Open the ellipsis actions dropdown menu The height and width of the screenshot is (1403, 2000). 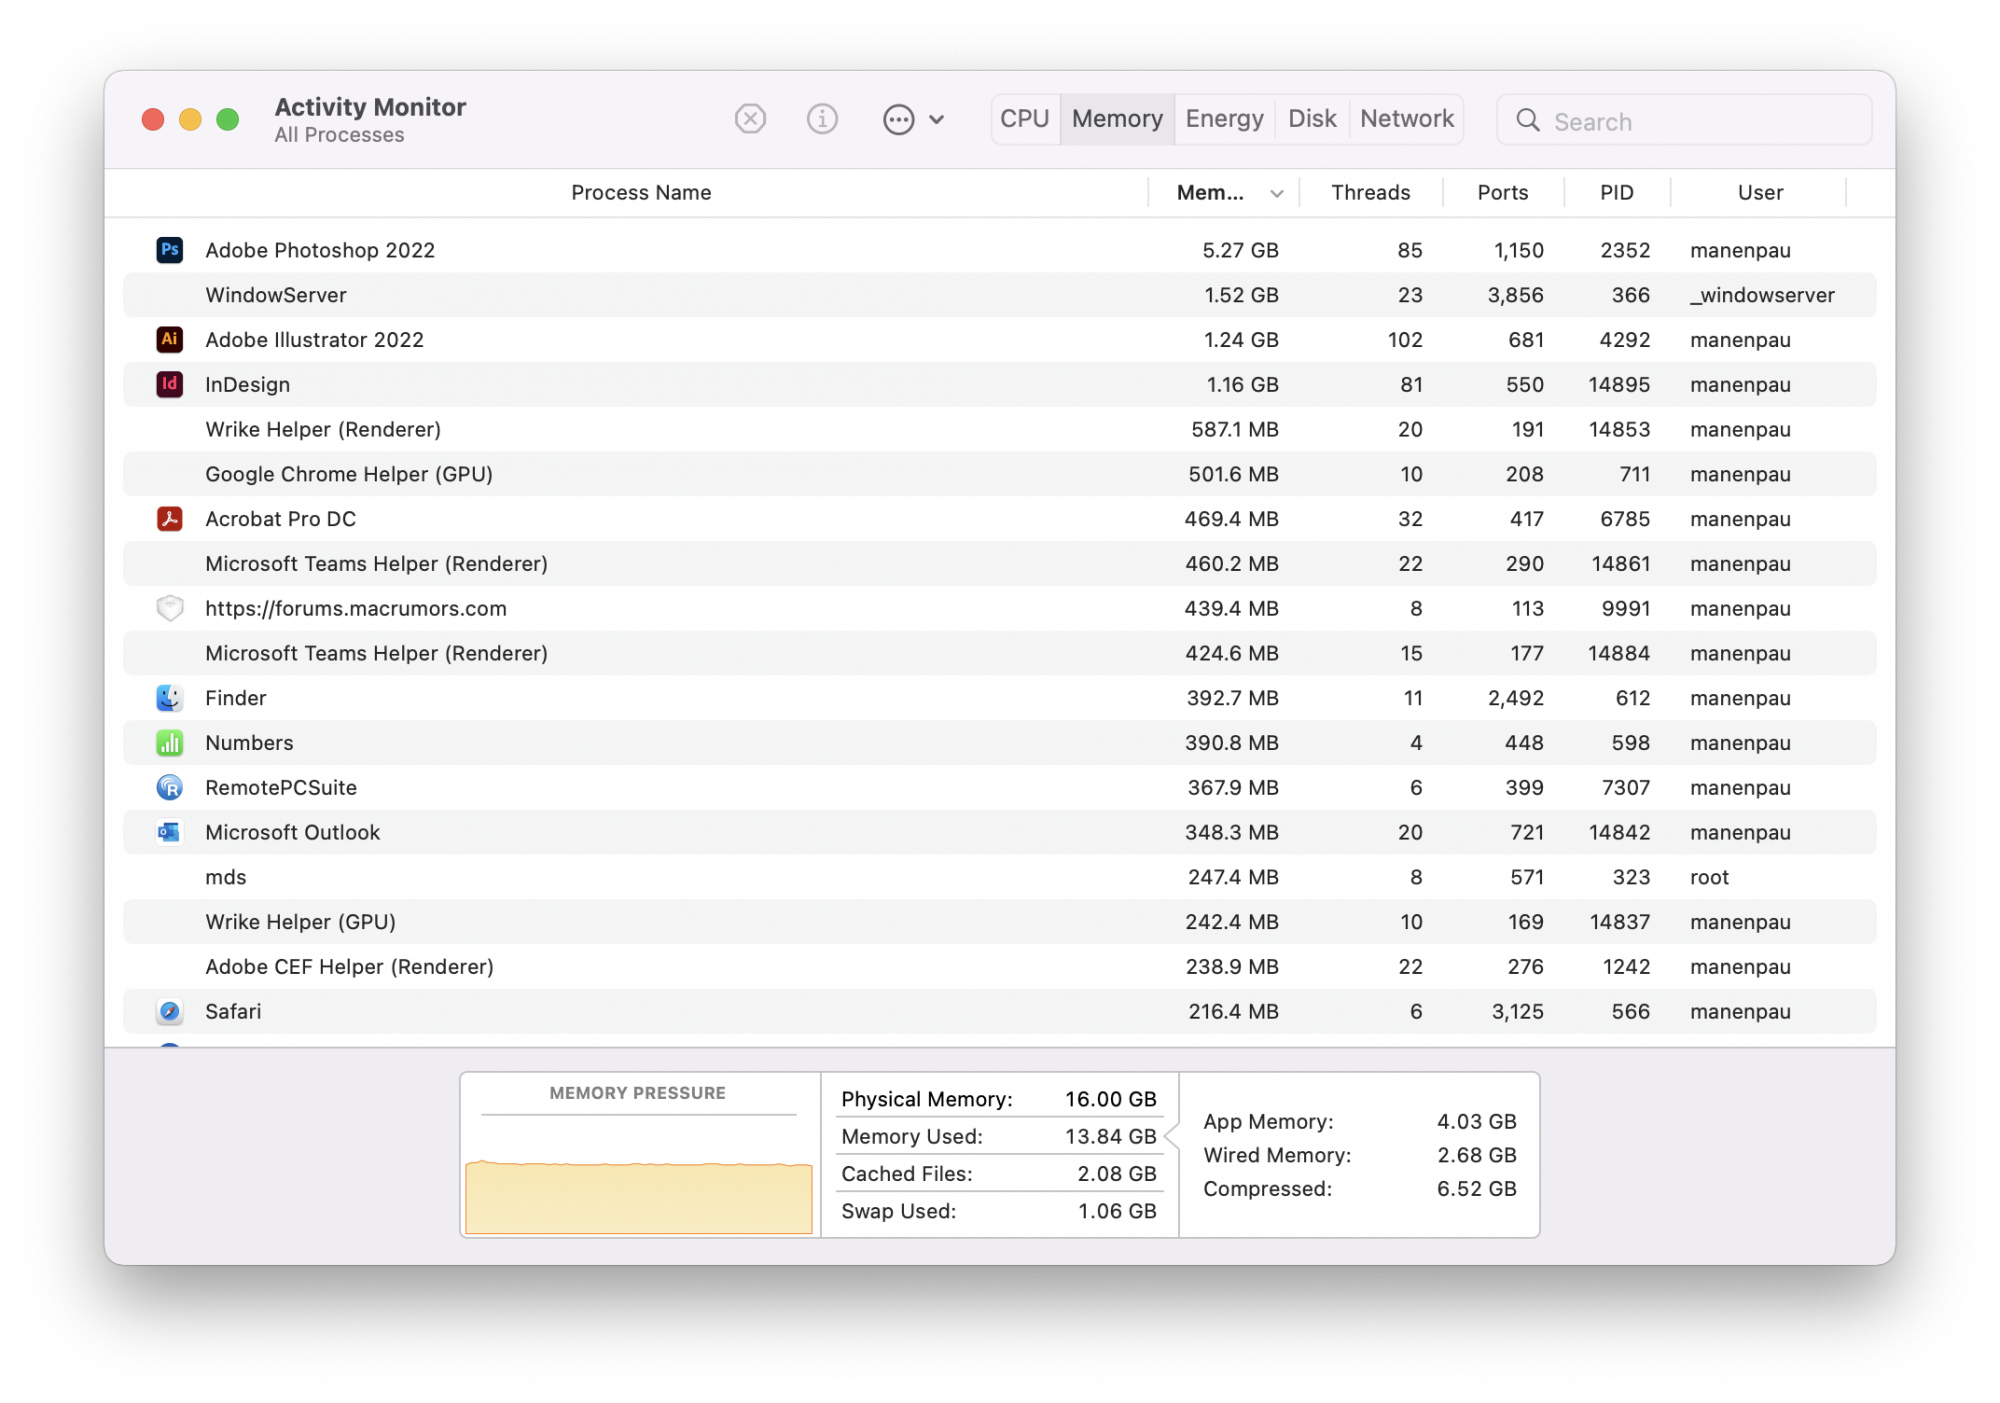pyautogui.click(x=913, y=120)
